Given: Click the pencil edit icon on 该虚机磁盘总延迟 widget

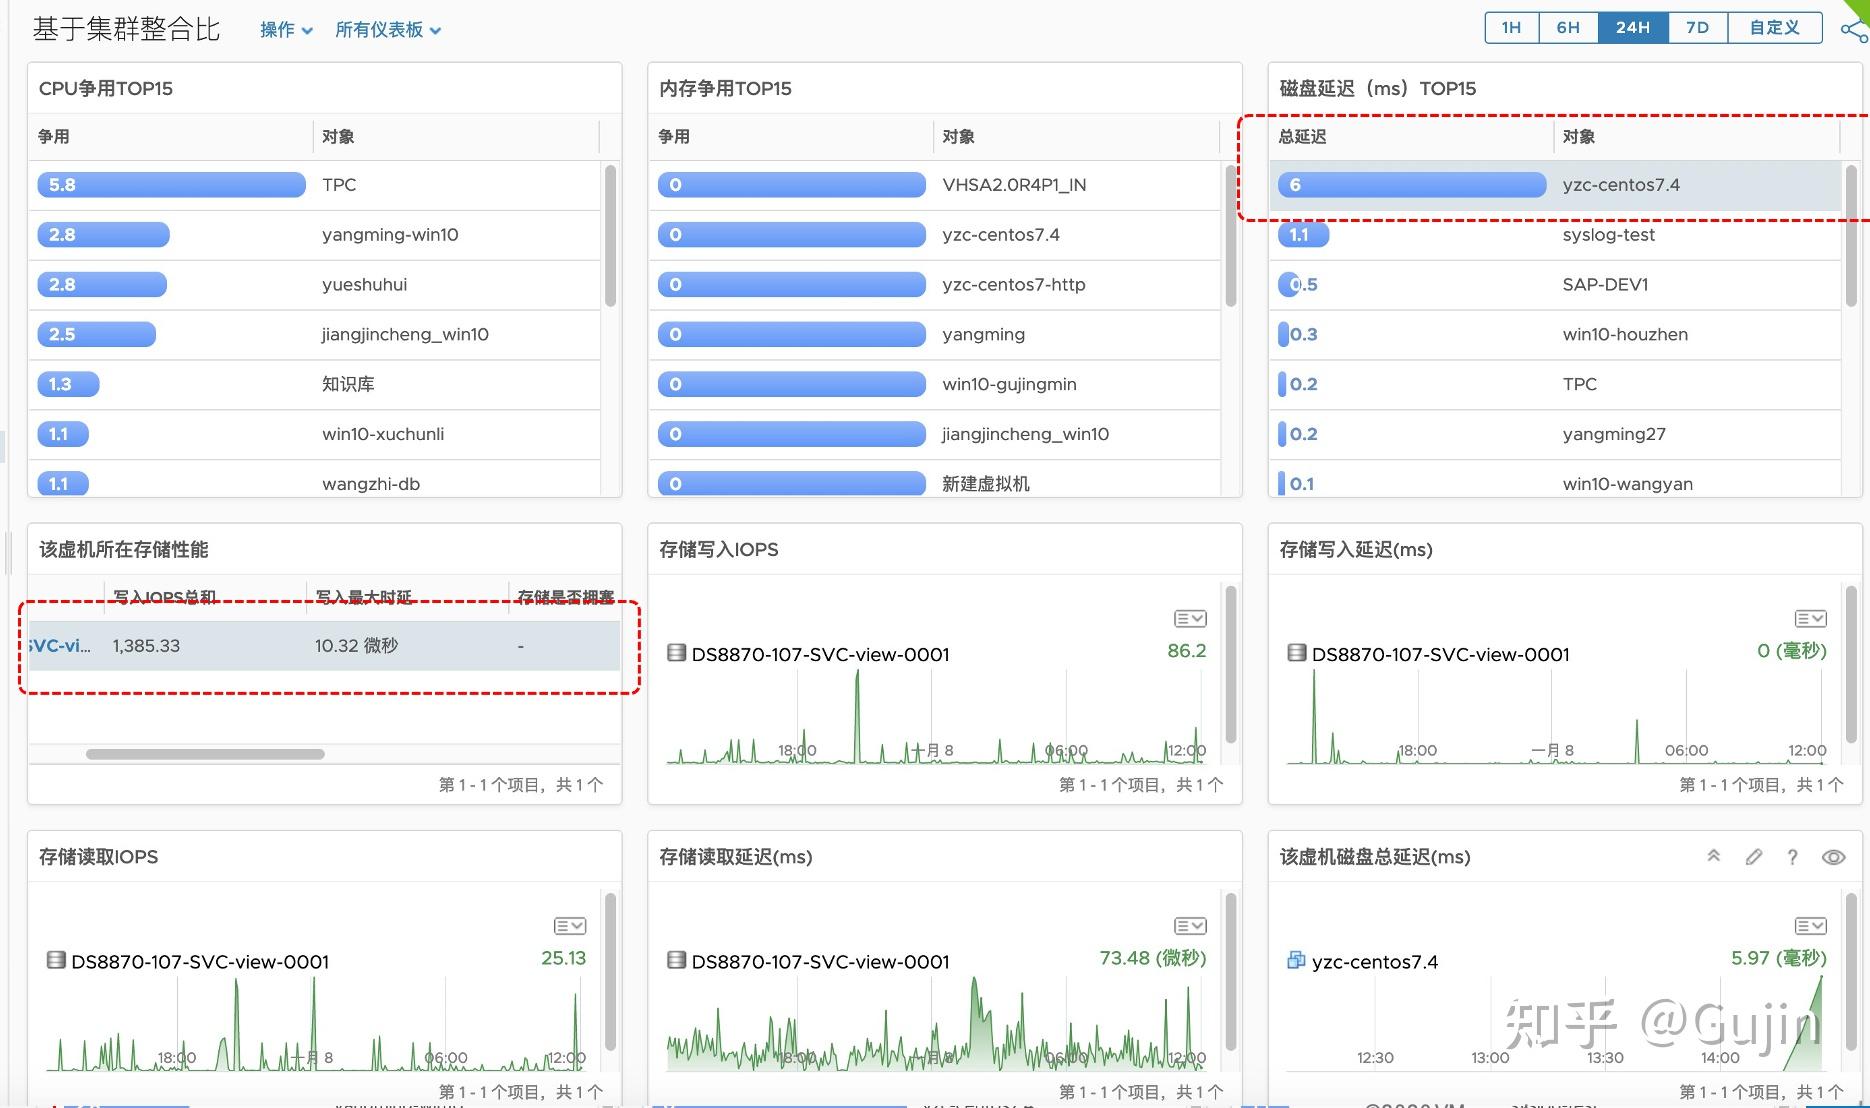Looking at the screenshot, I should tap(1753, 857).
